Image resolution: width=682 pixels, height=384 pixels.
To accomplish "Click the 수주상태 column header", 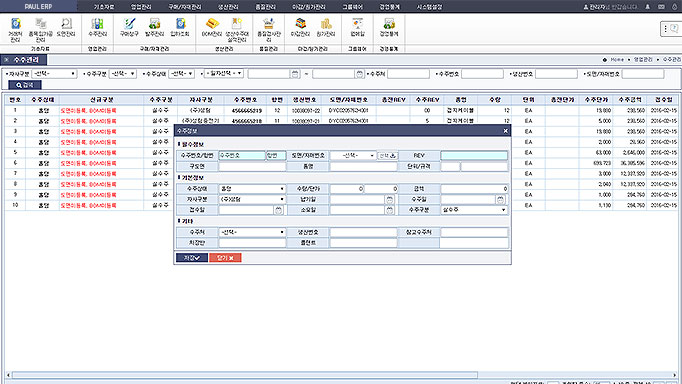I will 43,100.
